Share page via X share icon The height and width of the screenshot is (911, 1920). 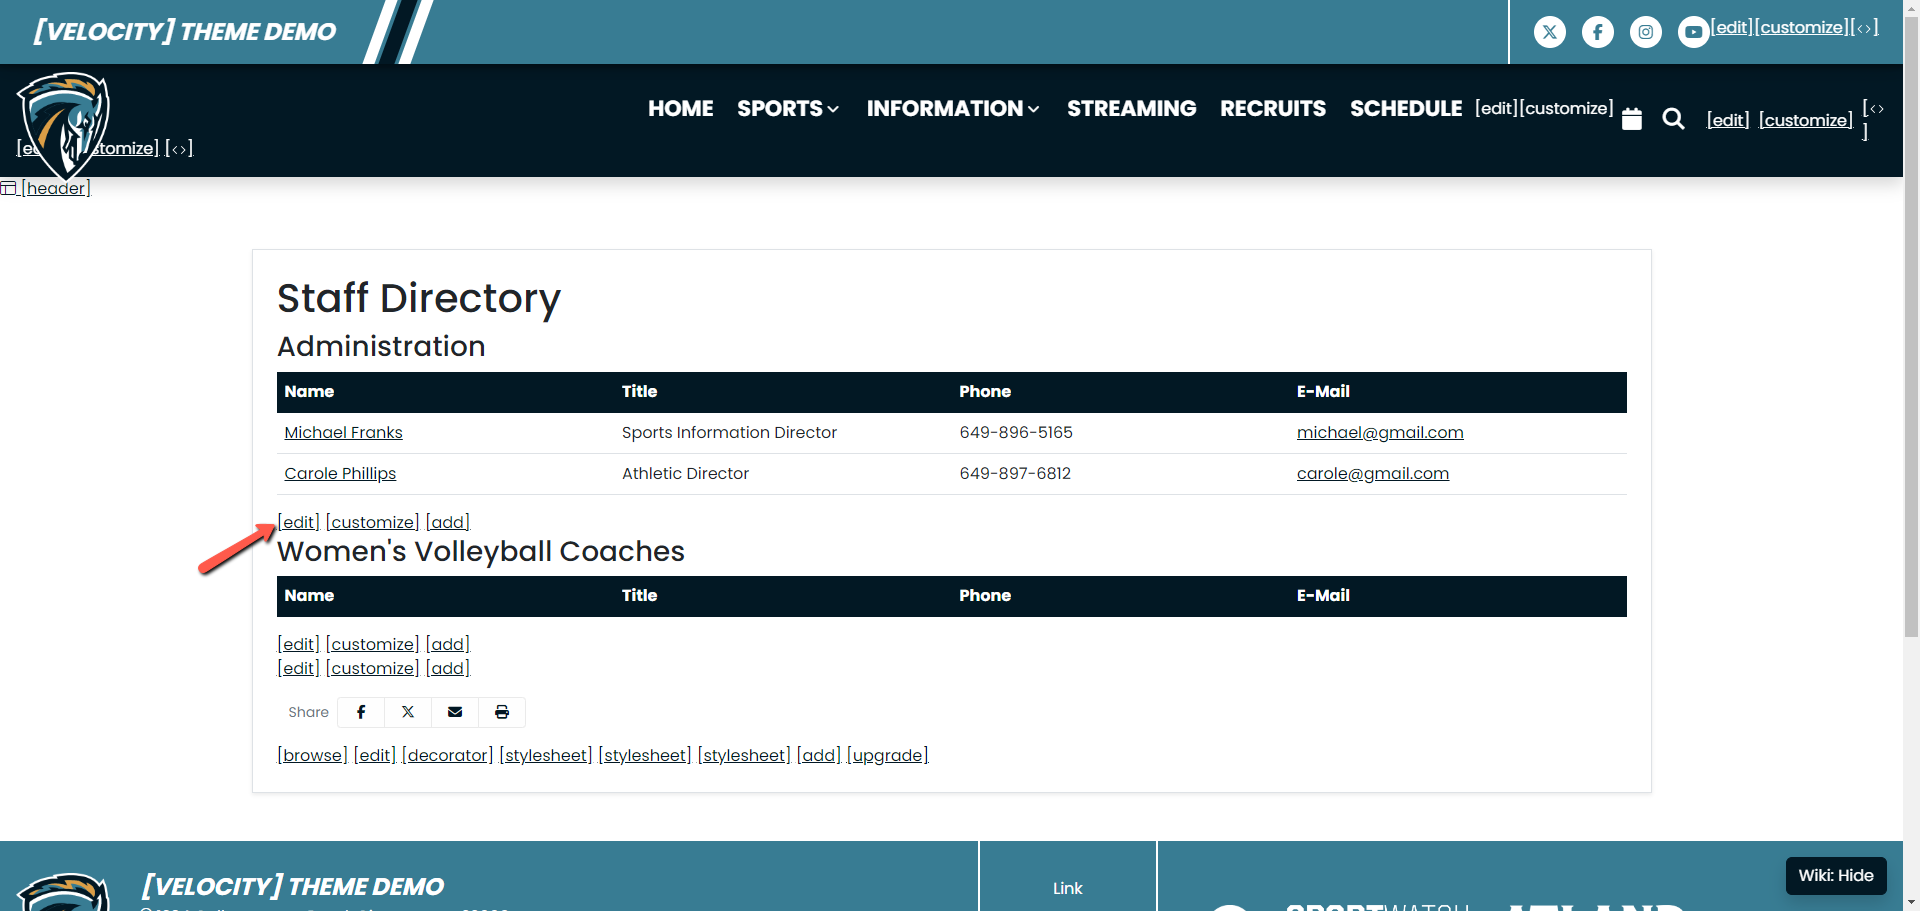tap(408, 712)
